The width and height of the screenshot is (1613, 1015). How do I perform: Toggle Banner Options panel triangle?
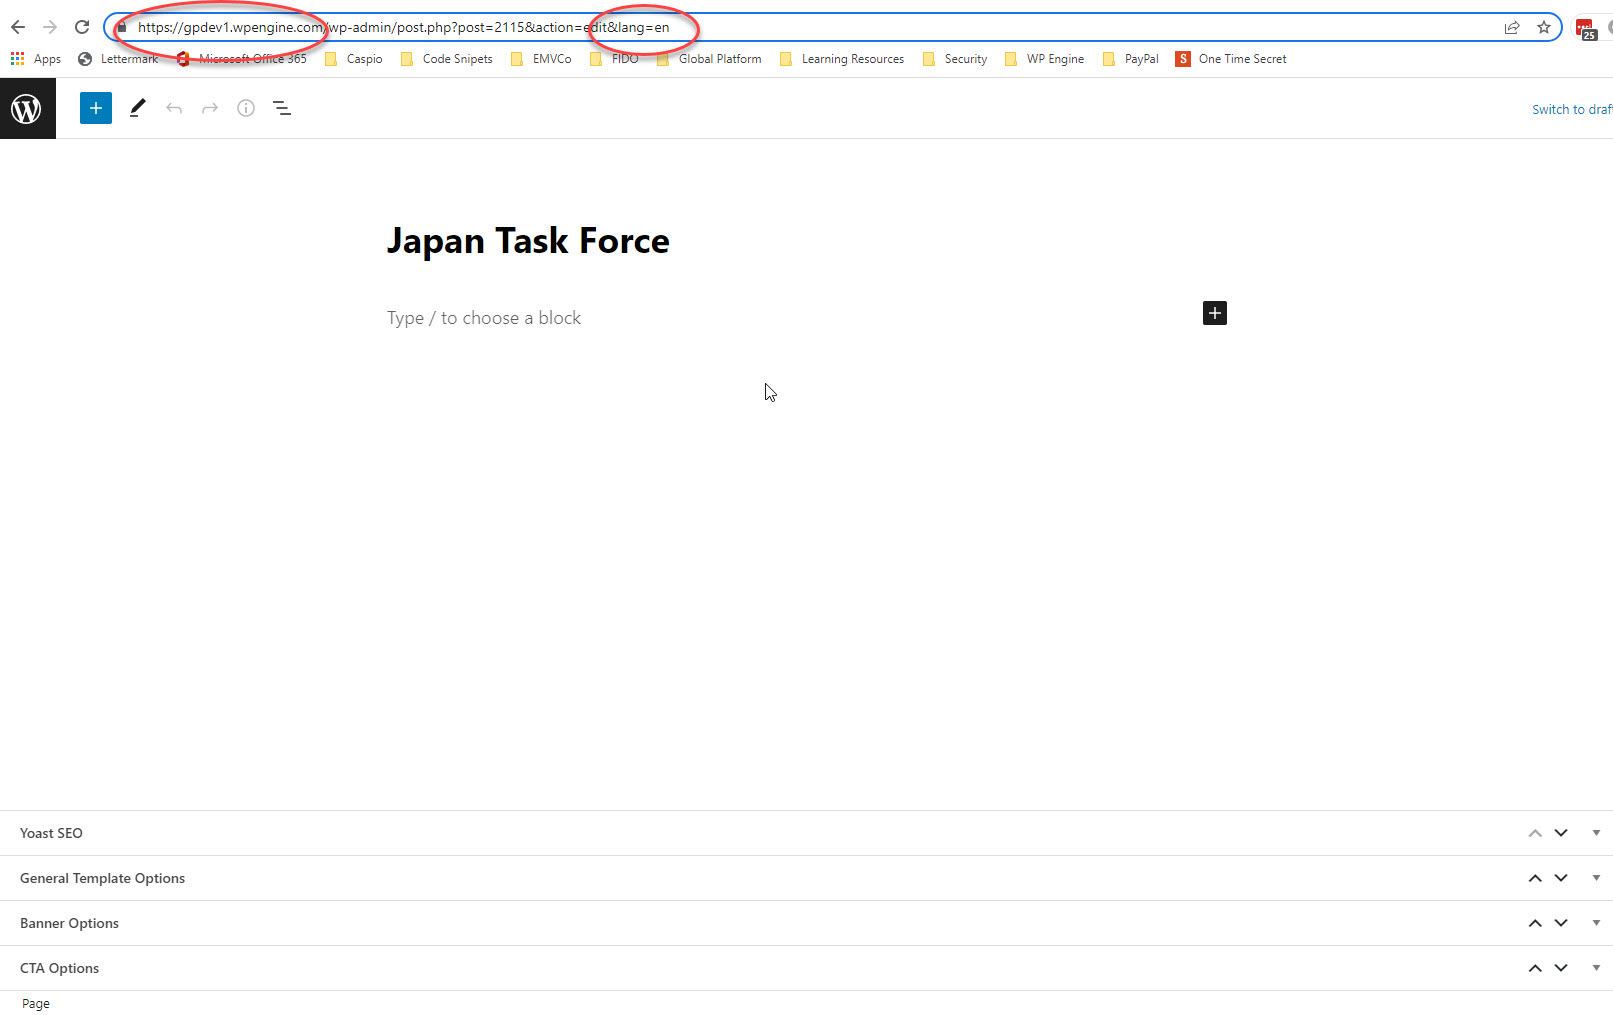(x=1596, y=923)
